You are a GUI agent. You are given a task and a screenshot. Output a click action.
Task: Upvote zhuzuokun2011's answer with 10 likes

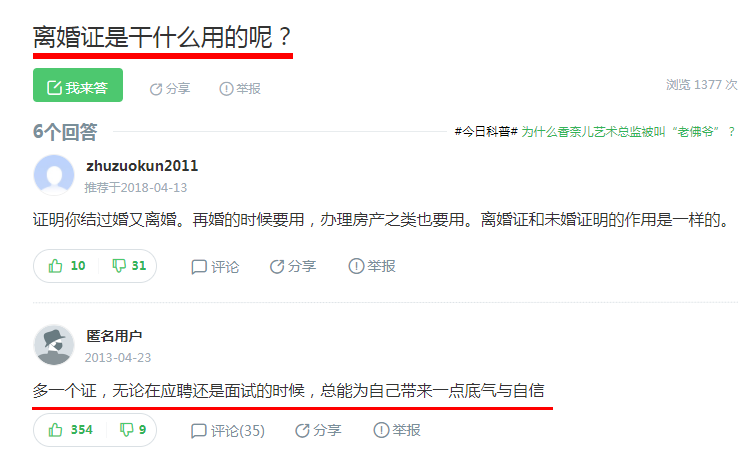coord(67,266)
